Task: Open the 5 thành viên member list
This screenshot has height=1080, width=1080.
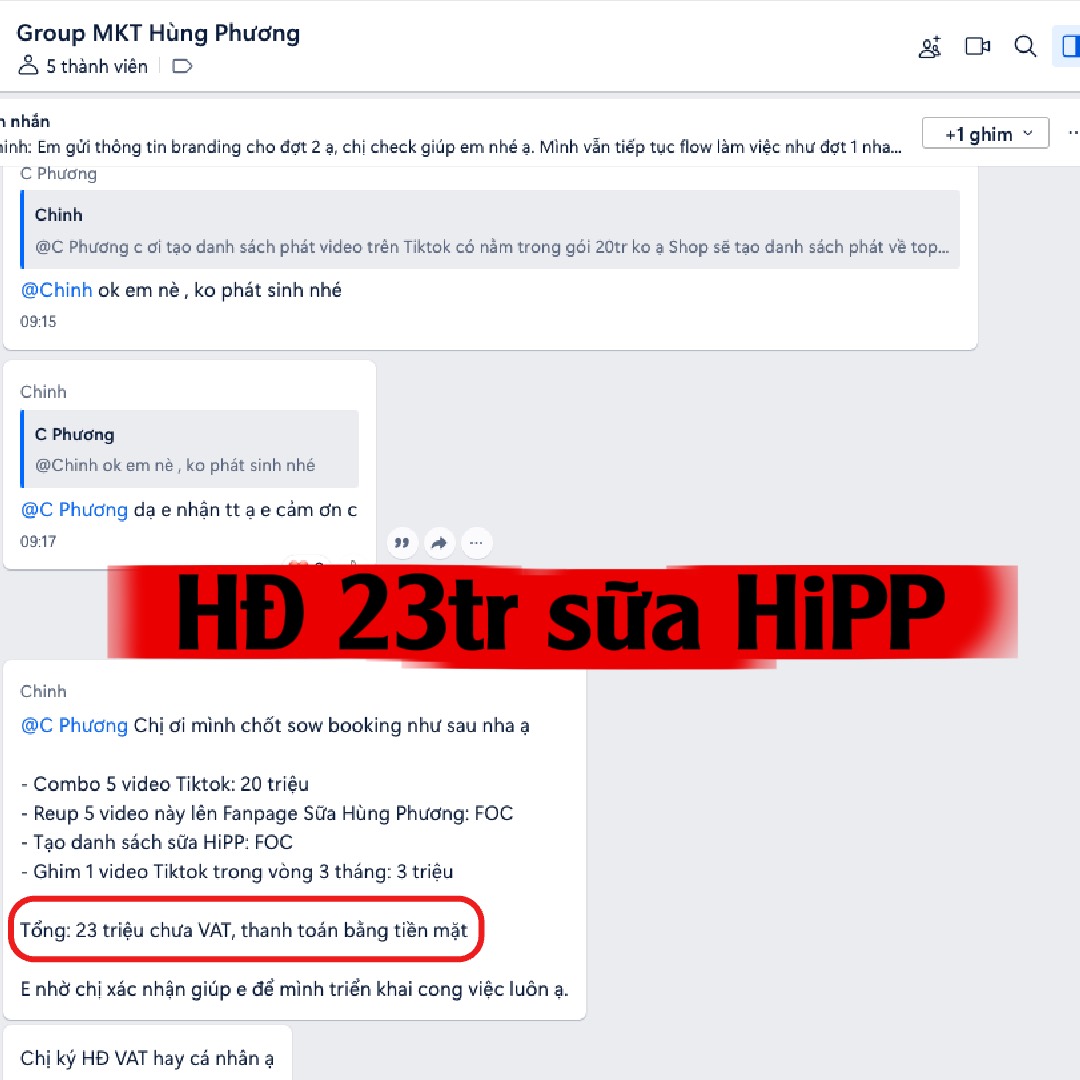Action: pyautogui.click(x=83, y=66)
